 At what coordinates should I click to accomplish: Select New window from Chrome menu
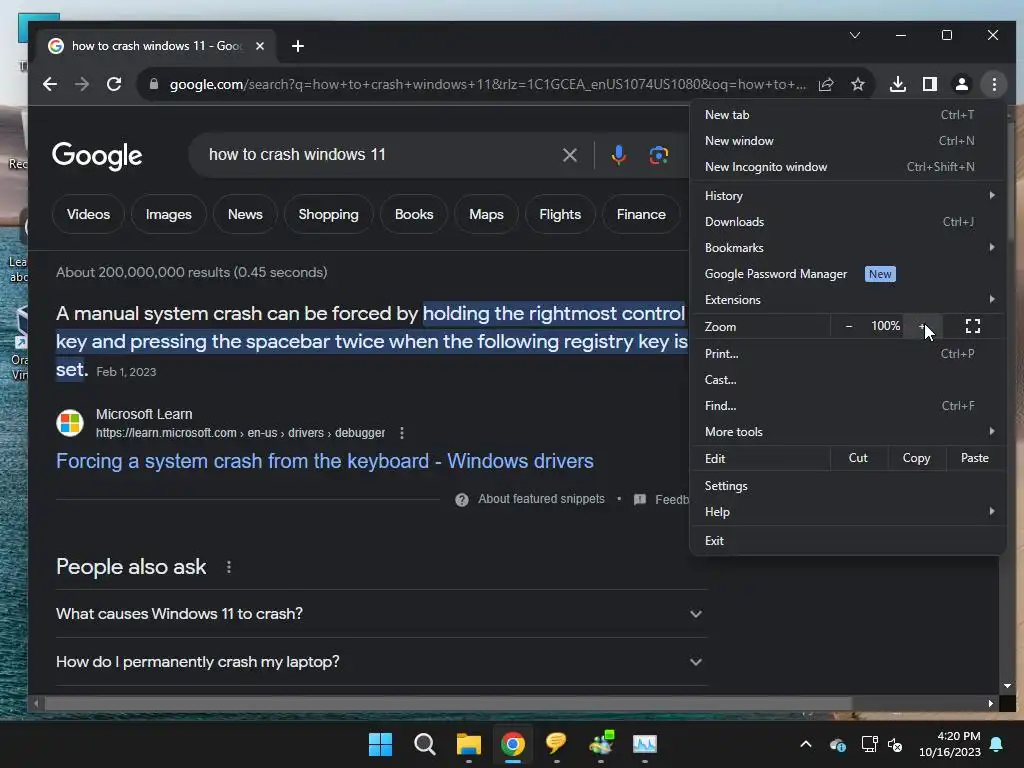848,140
